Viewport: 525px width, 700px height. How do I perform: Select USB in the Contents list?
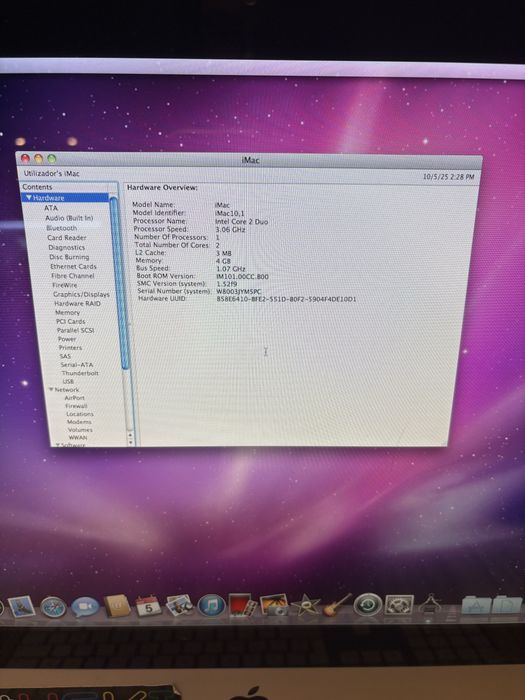tap(68, 381)
